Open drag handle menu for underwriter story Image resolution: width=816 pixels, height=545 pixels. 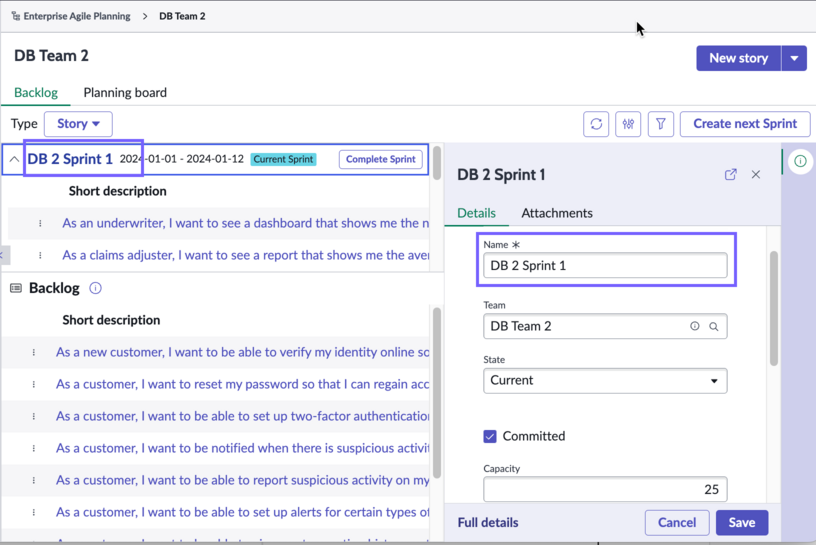click(40, 223)
